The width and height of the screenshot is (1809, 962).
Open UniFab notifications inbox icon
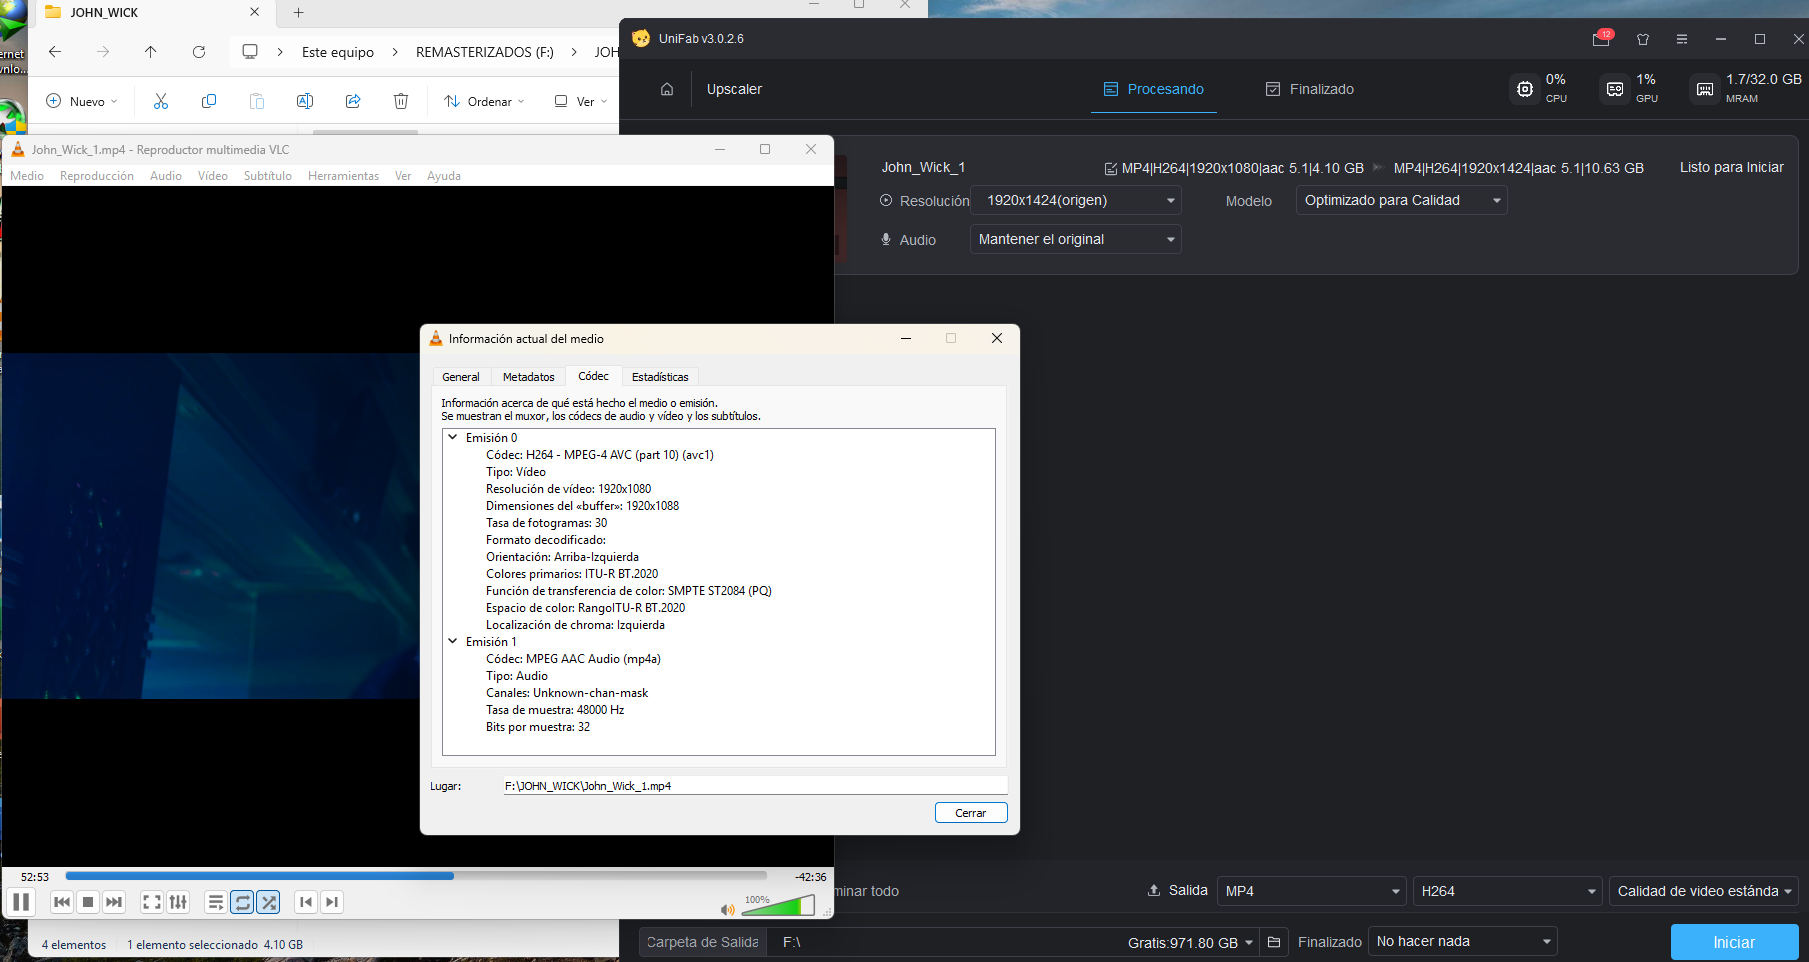[1601, 39]
